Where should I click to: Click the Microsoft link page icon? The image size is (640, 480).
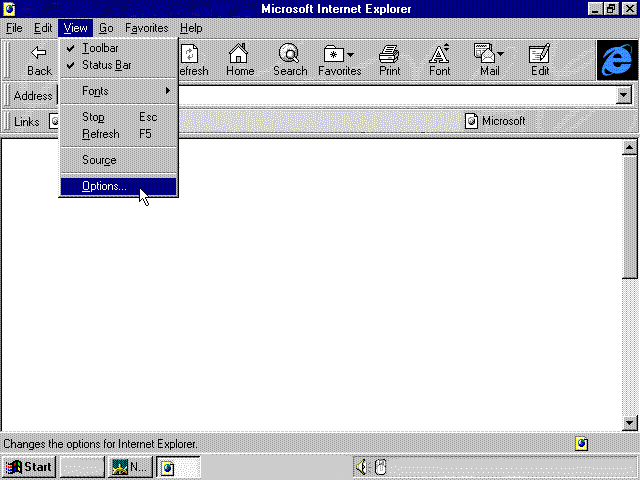click(471, 121)
